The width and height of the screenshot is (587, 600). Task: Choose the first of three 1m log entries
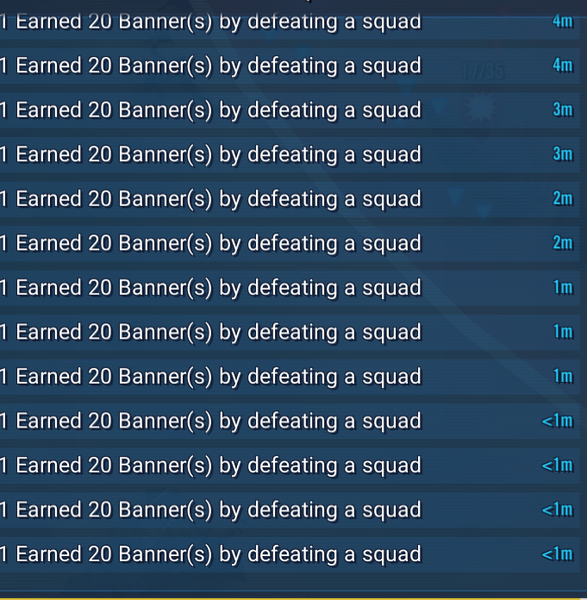coord(290,288)
